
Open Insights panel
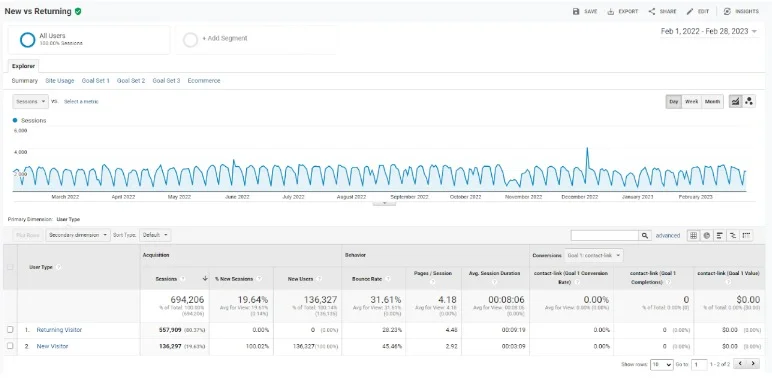click(x=741, y=11)
